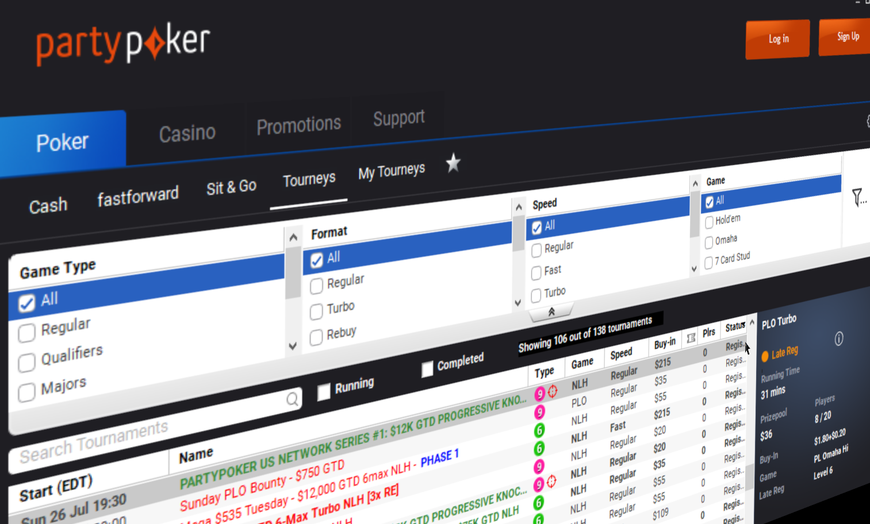Click the filter funnel icon
The height and width of the screenshot is (524, 870).
coord(858,196)
